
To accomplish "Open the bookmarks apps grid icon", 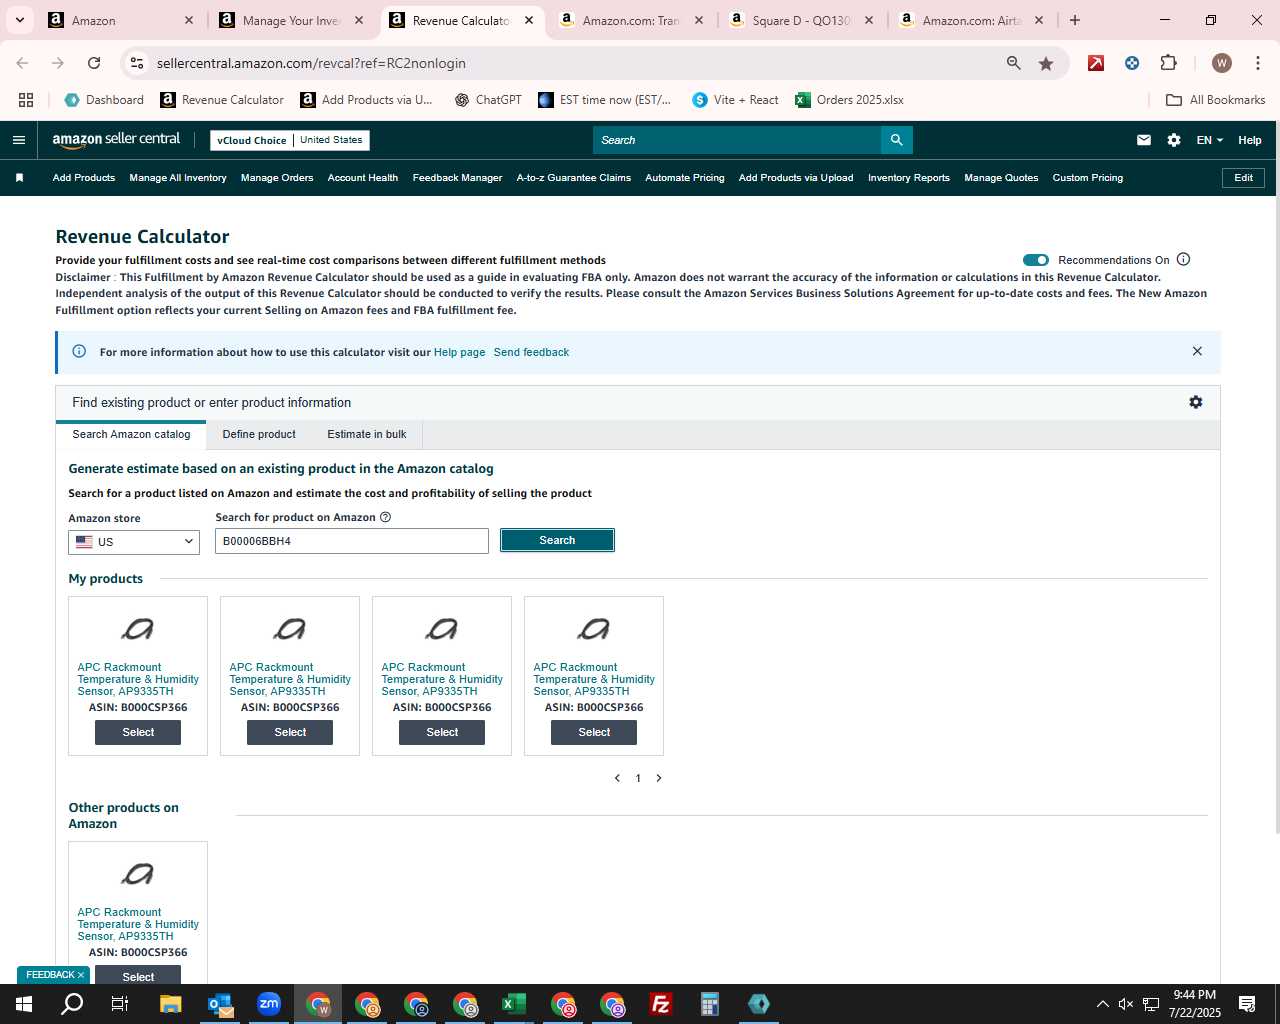I will (26, 100).
